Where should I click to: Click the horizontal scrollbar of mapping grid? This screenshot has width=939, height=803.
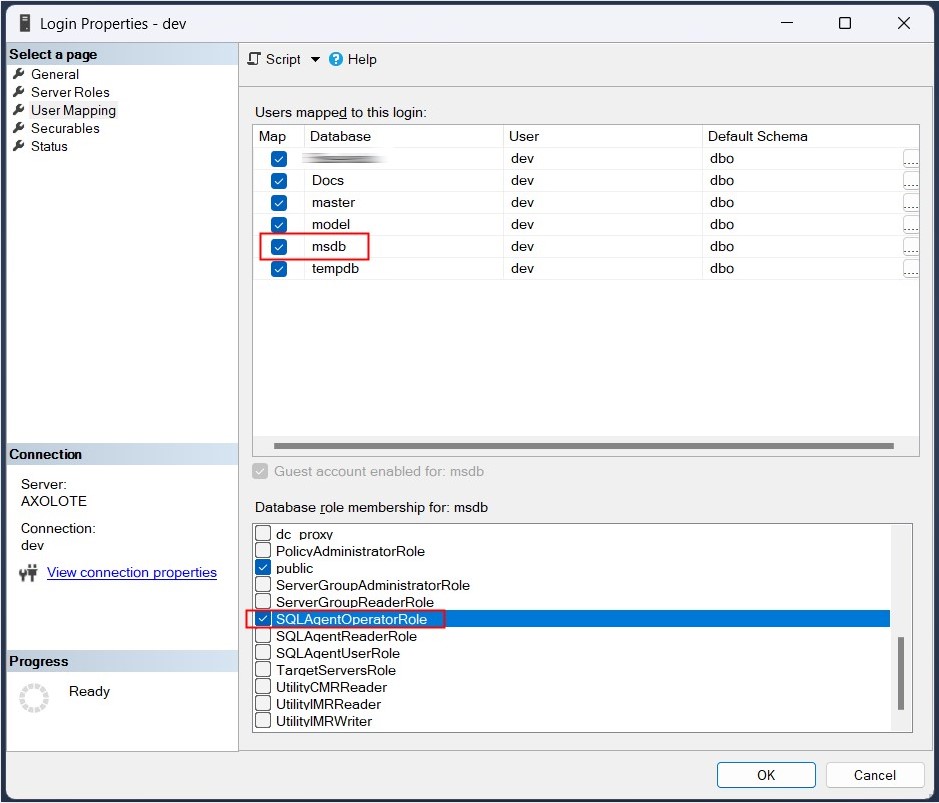(584, 446)
